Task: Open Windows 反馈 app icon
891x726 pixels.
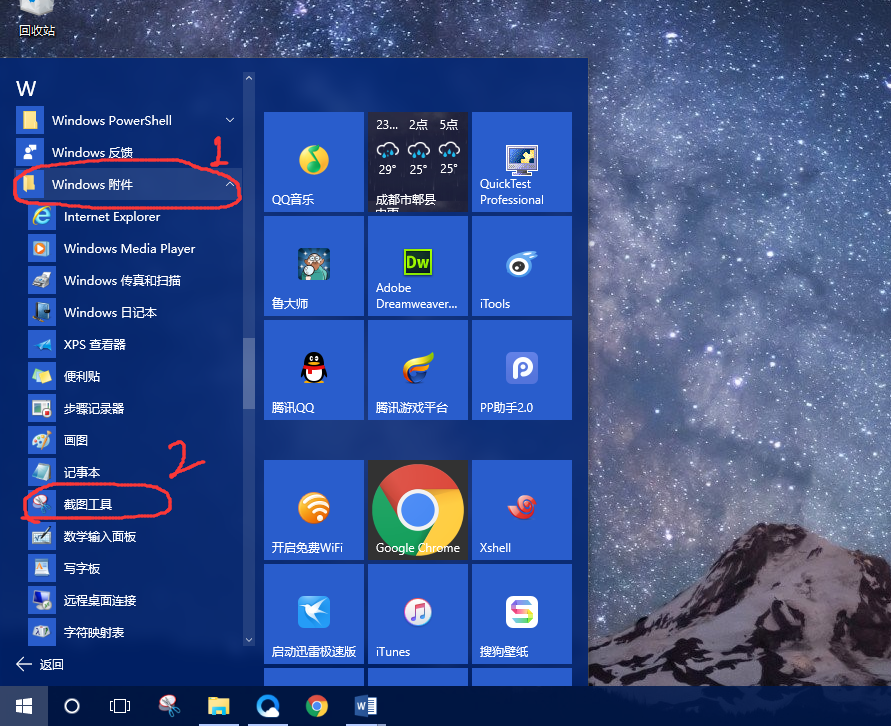Action: [30, 152]
